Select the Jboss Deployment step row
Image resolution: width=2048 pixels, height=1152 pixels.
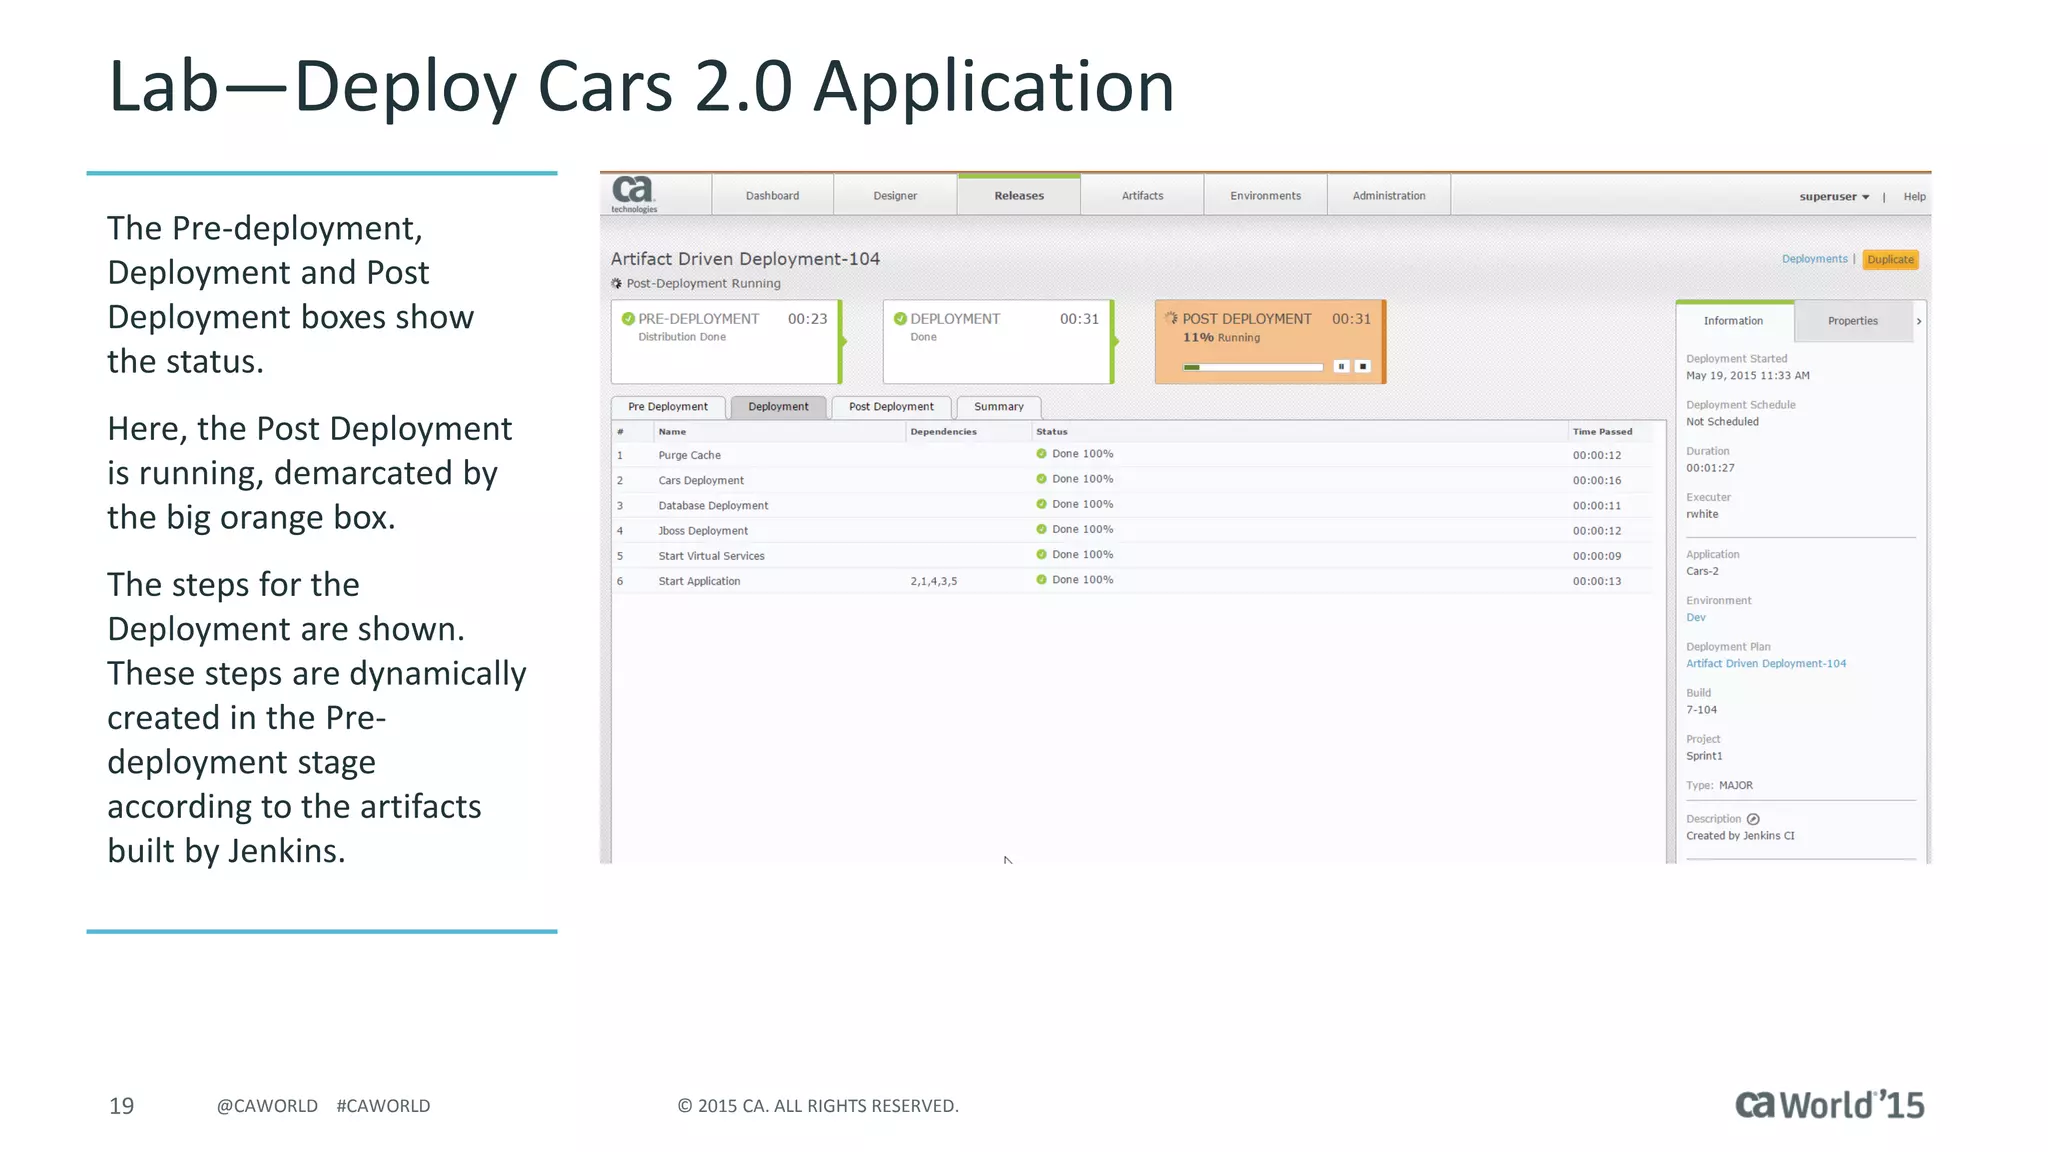(1133, 530)
